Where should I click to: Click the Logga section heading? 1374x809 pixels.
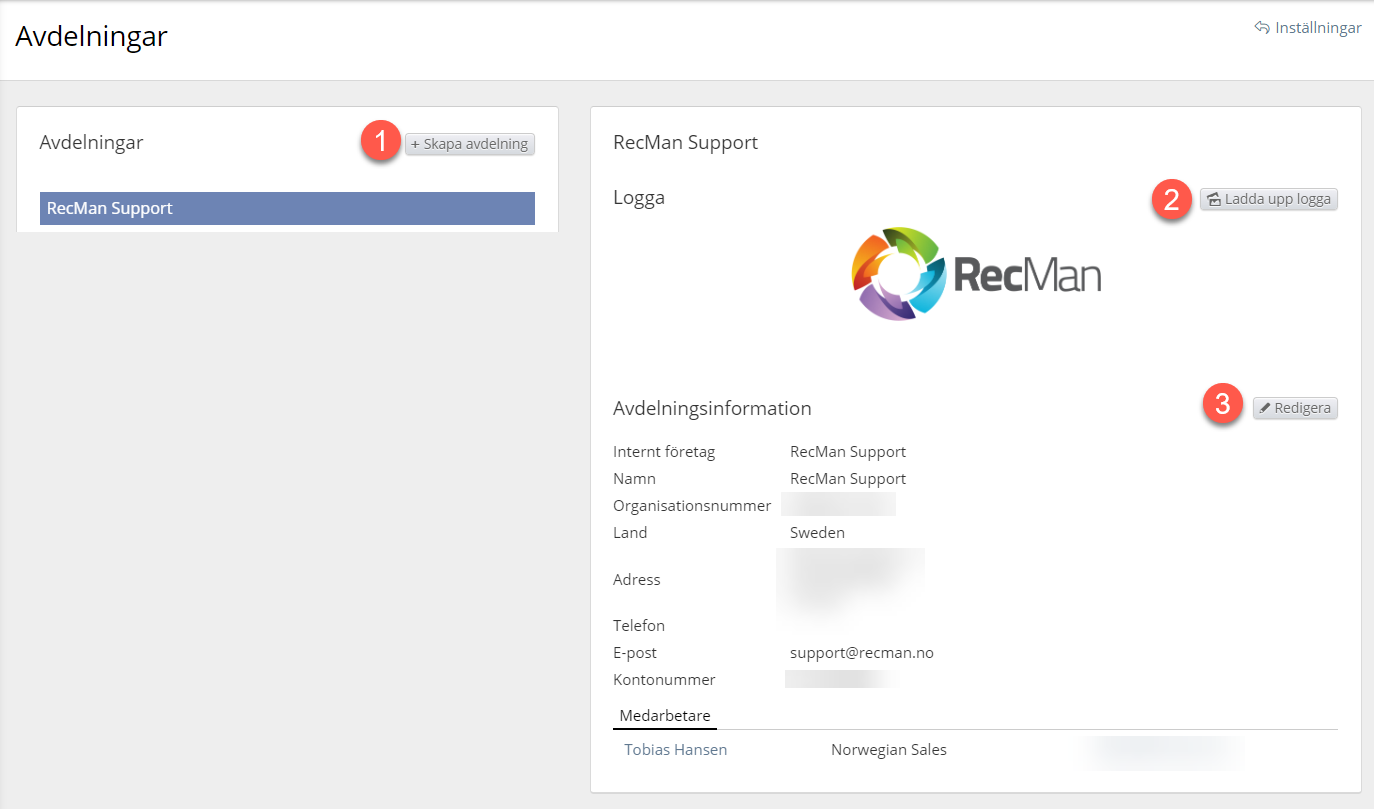(639, 198)
